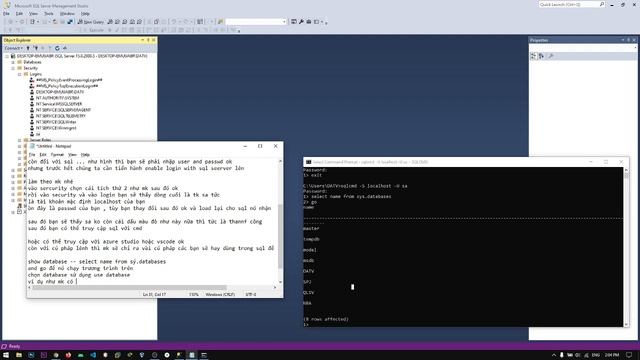
Task: Click the ENG language indicator
Action: pyautogui.click(x=596, y=355)
